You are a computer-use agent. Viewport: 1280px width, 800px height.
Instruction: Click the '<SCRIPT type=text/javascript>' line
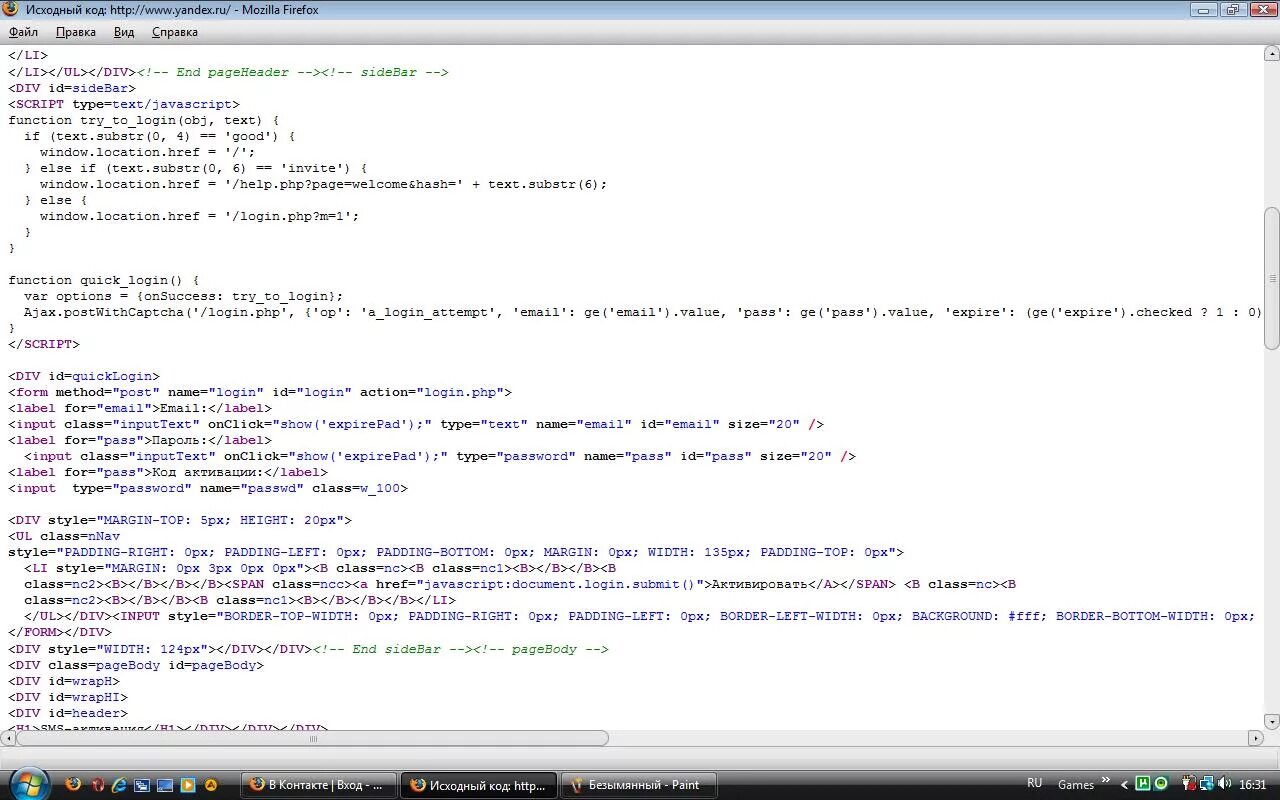point(124,104)
